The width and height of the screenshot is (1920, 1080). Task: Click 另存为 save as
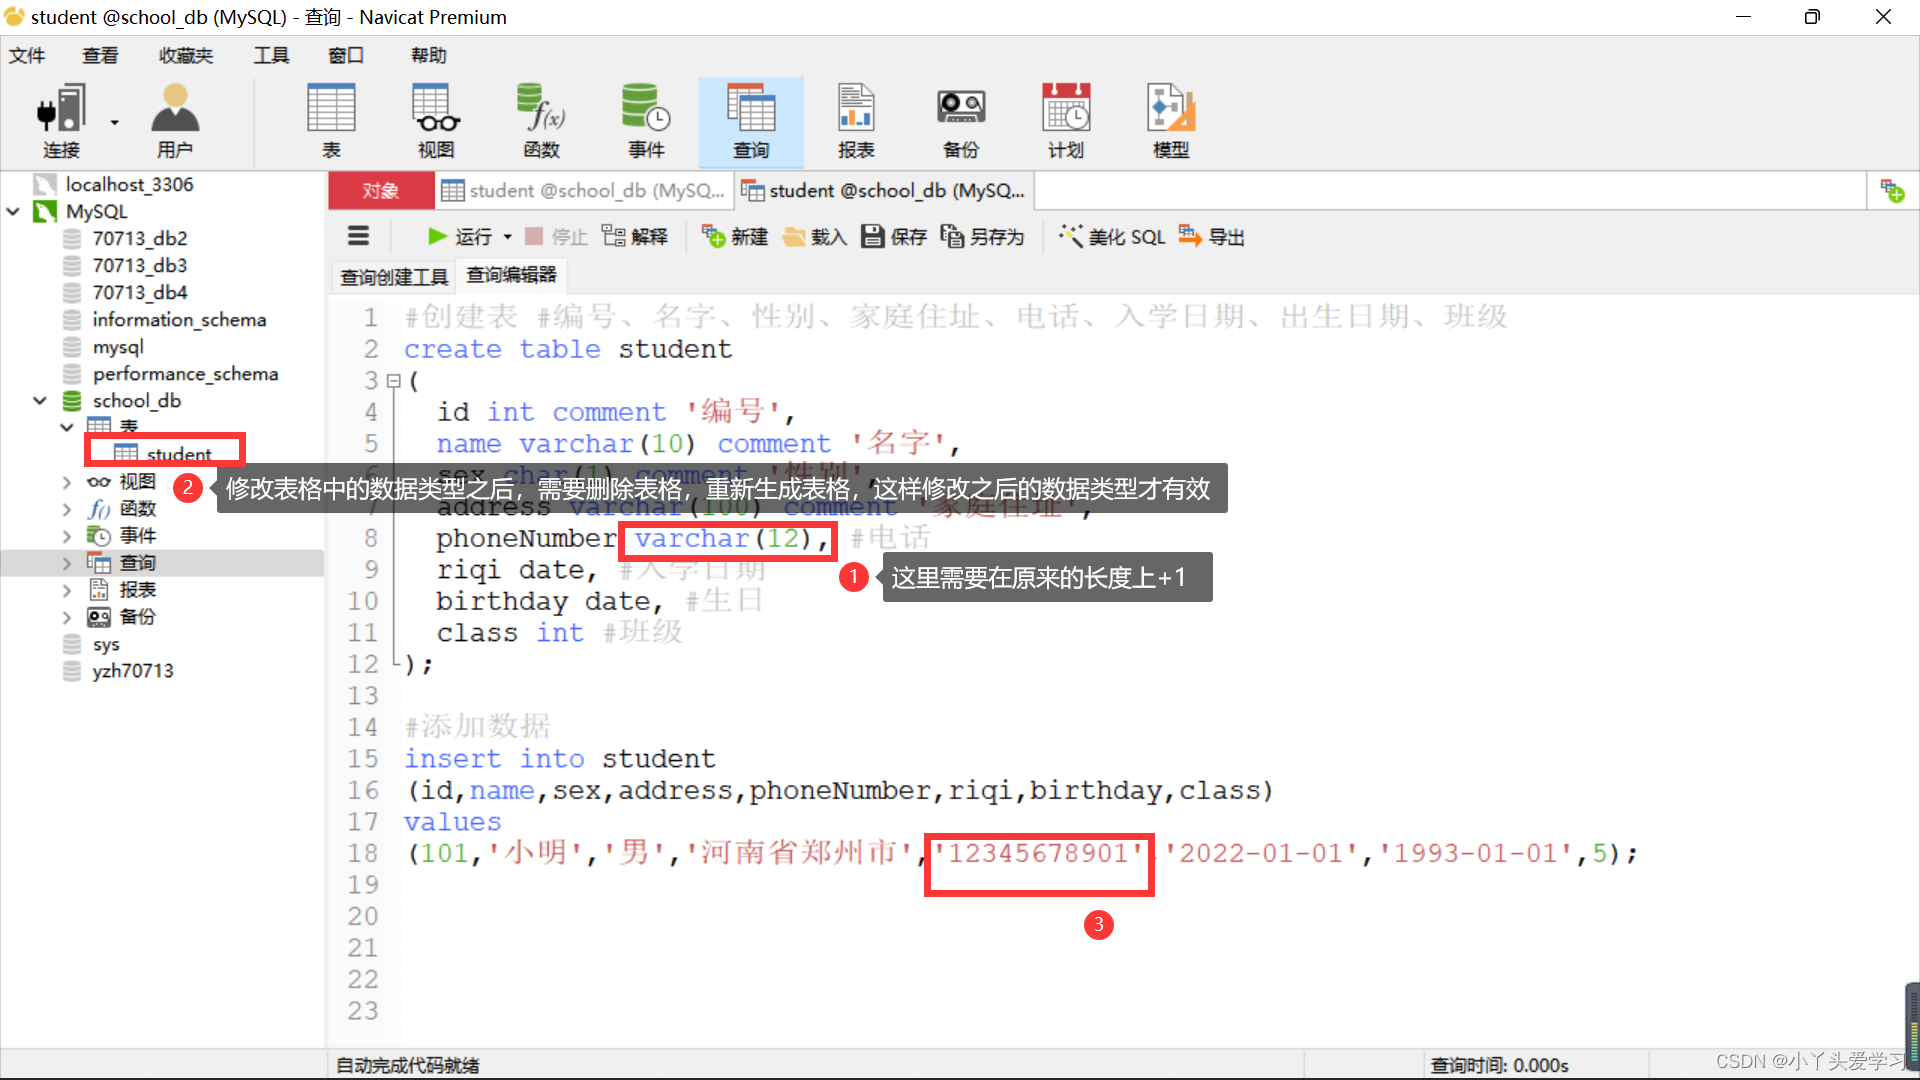point(983,236)
